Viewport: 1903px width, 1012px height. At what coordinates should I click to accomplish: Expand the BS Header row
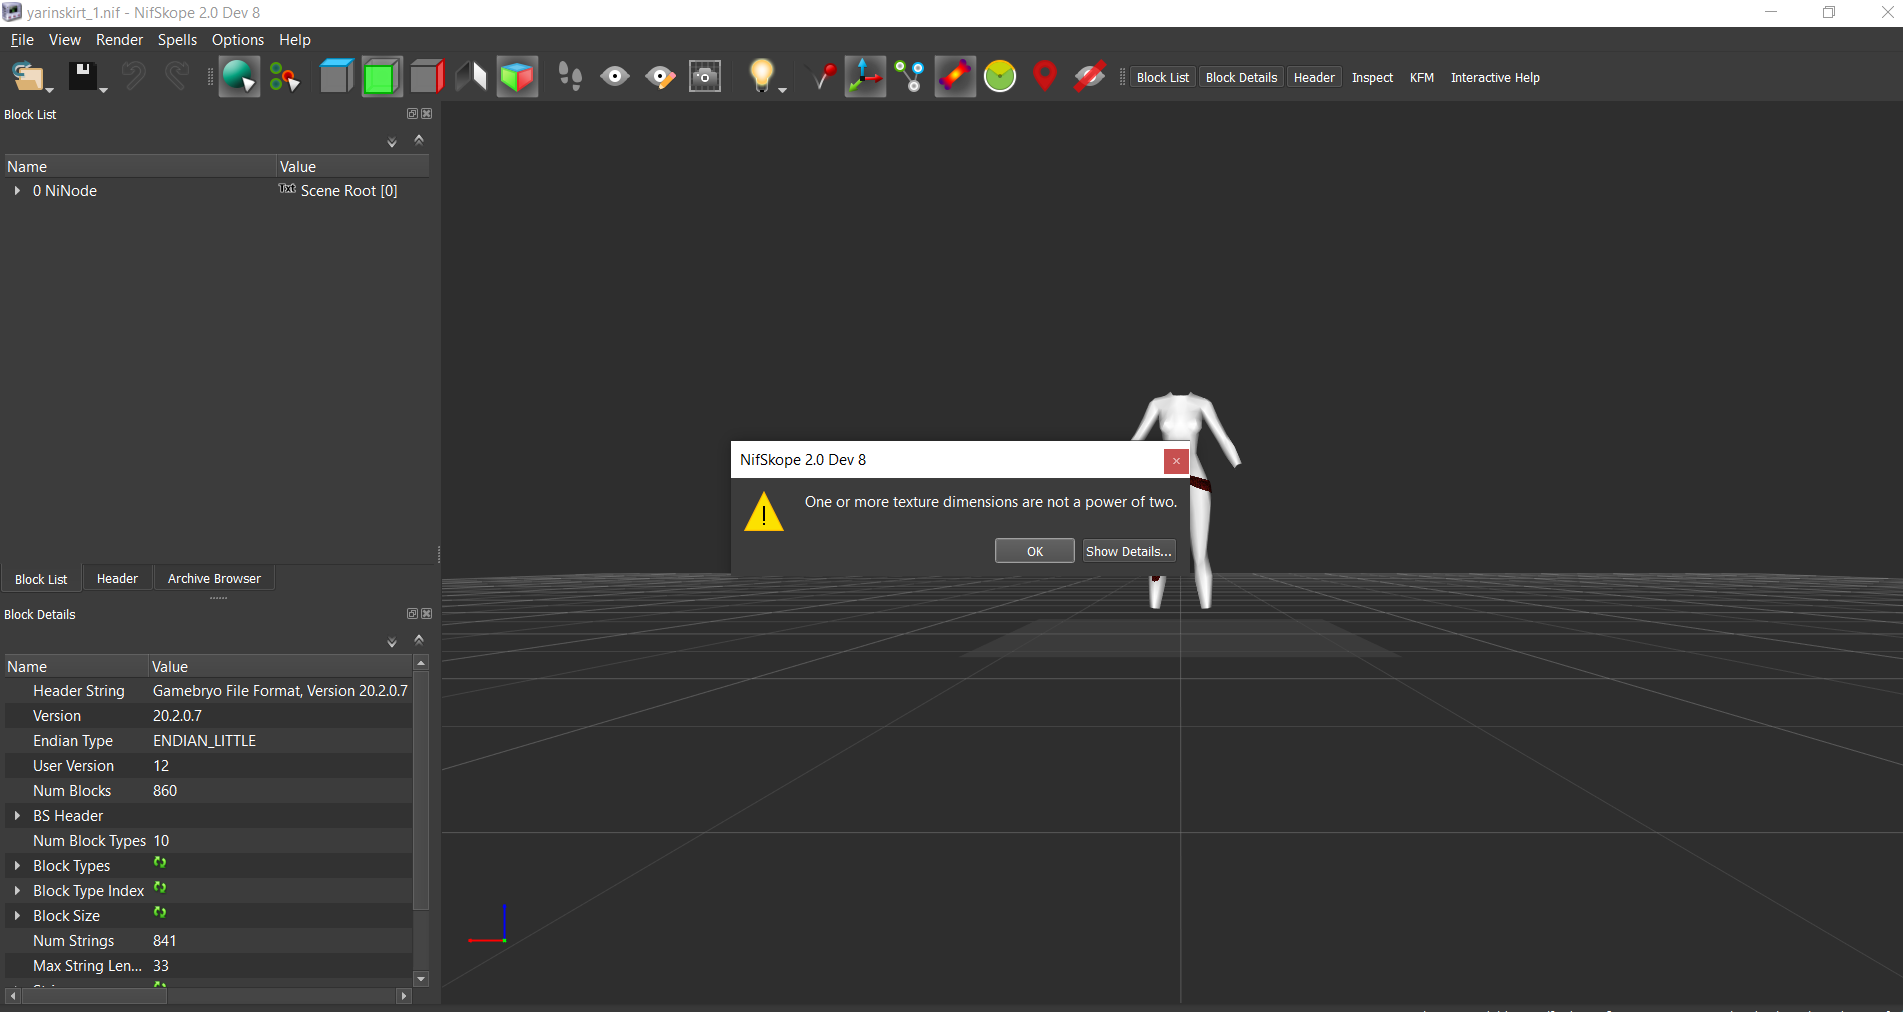17,815
